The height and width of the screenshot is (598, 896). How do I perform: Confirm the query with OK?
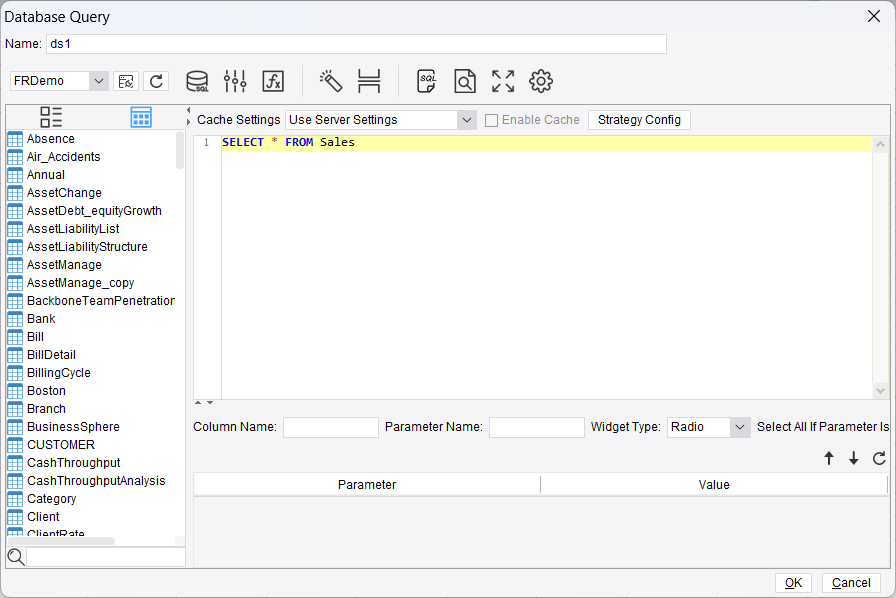coord(793,582)
